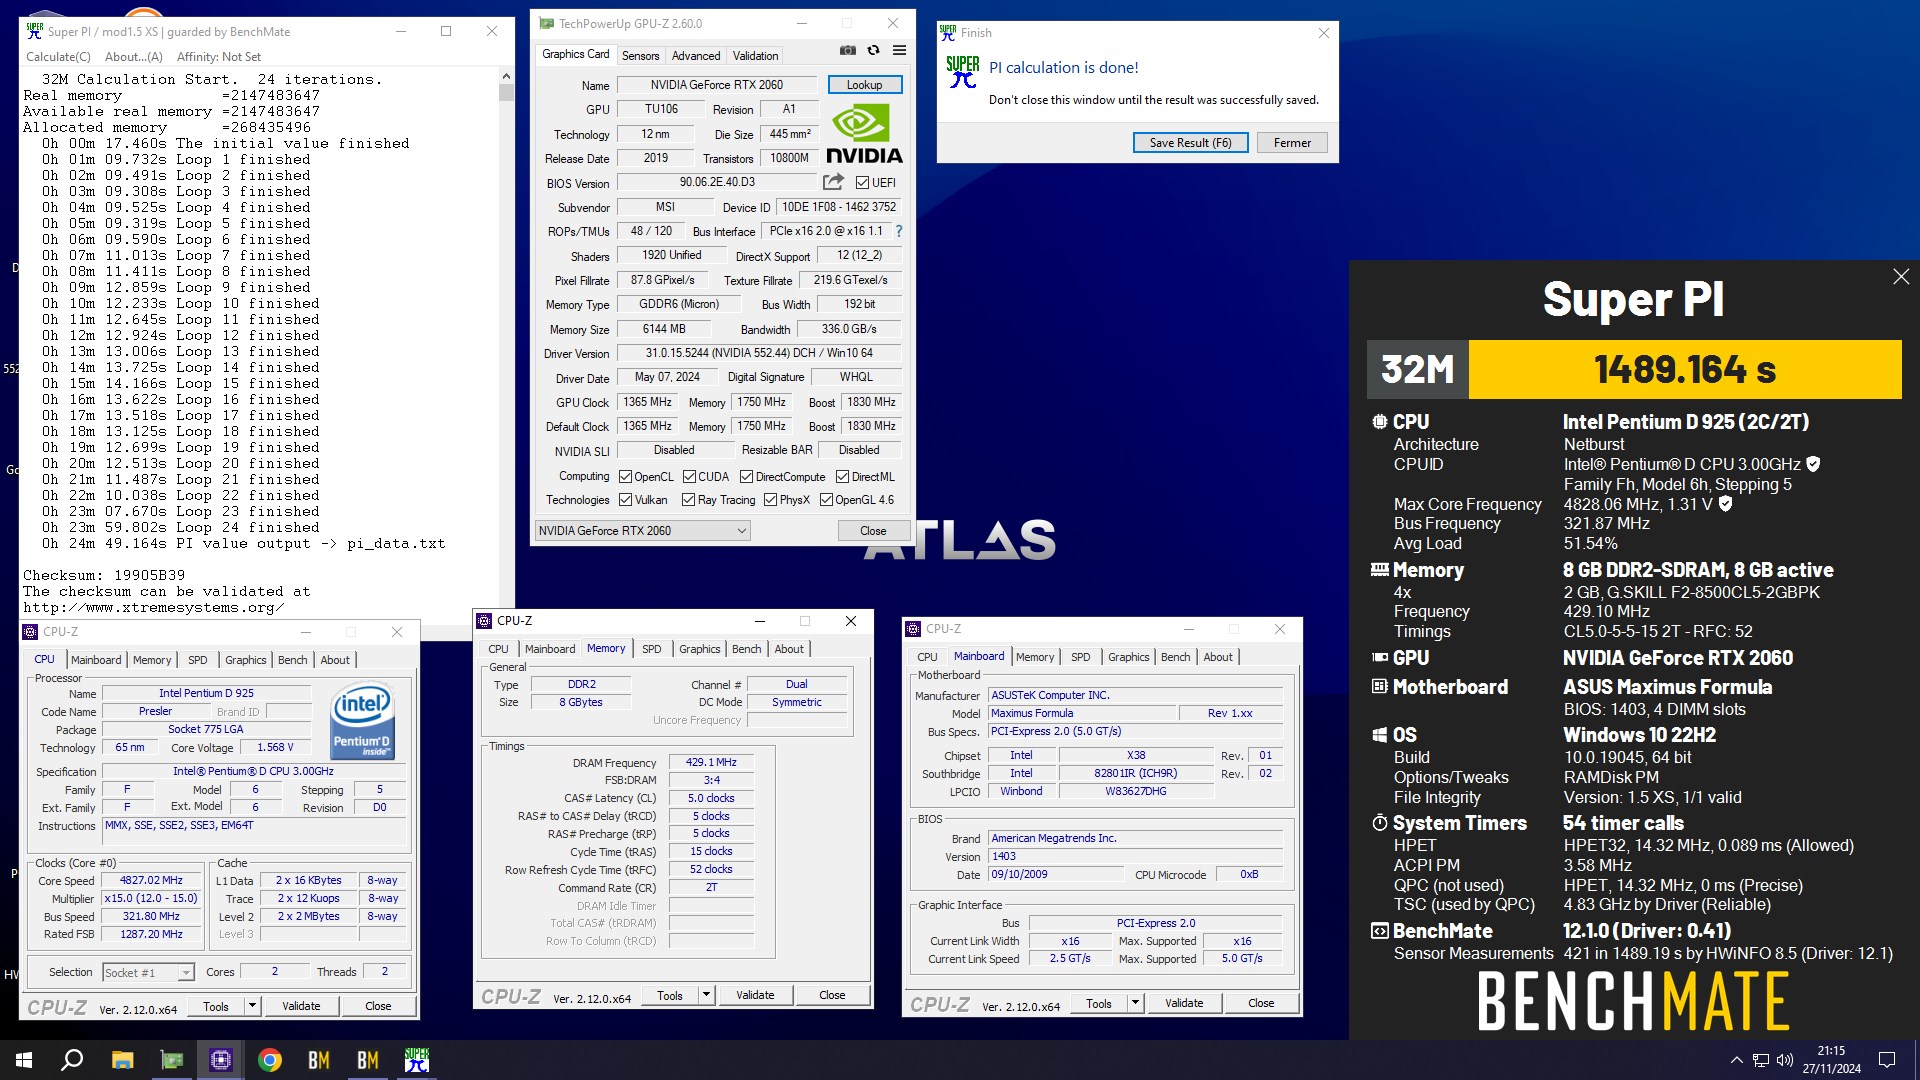Click Super PI title bar icon
Viewport: 1920px width, 1080px height.
tap(35, 31)
